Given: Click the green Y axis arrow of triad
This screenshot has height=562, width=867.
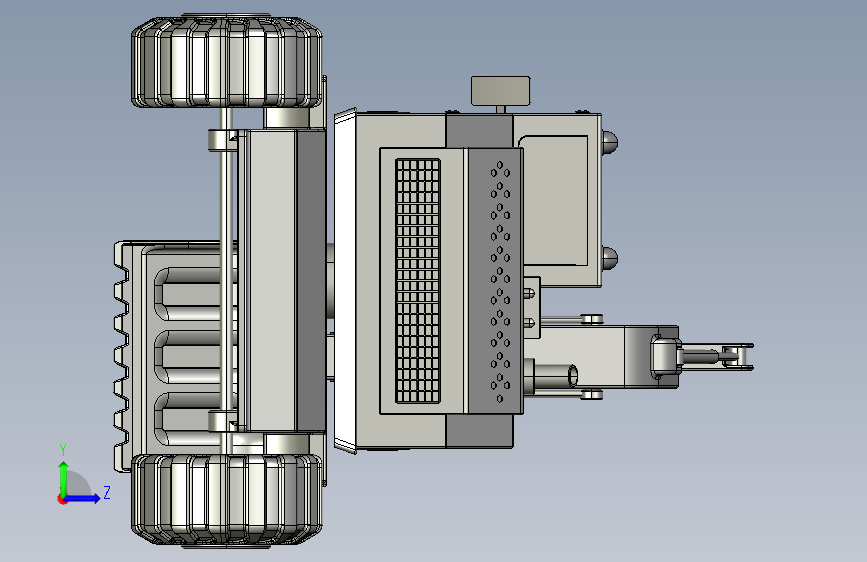Looking at the screenshot, I should (64, 478).
